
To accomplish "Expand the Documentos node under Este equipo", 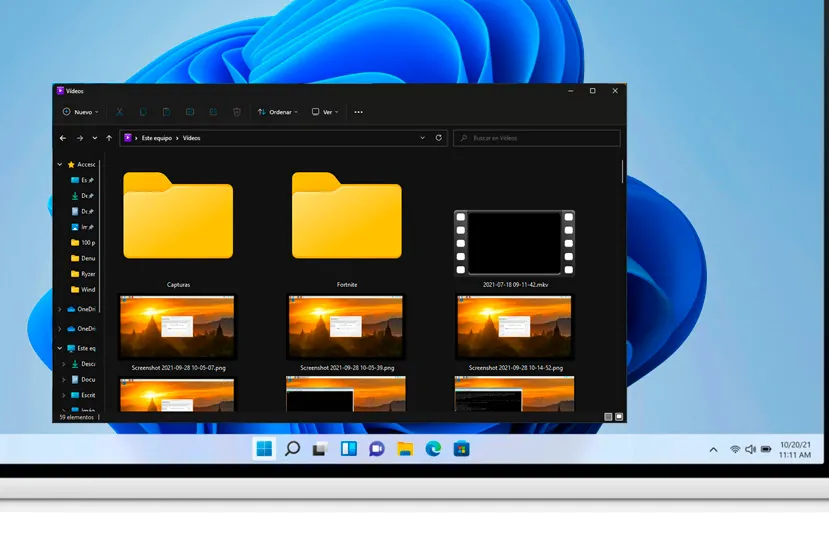I will pyautogui.click(x=63, y=380).
